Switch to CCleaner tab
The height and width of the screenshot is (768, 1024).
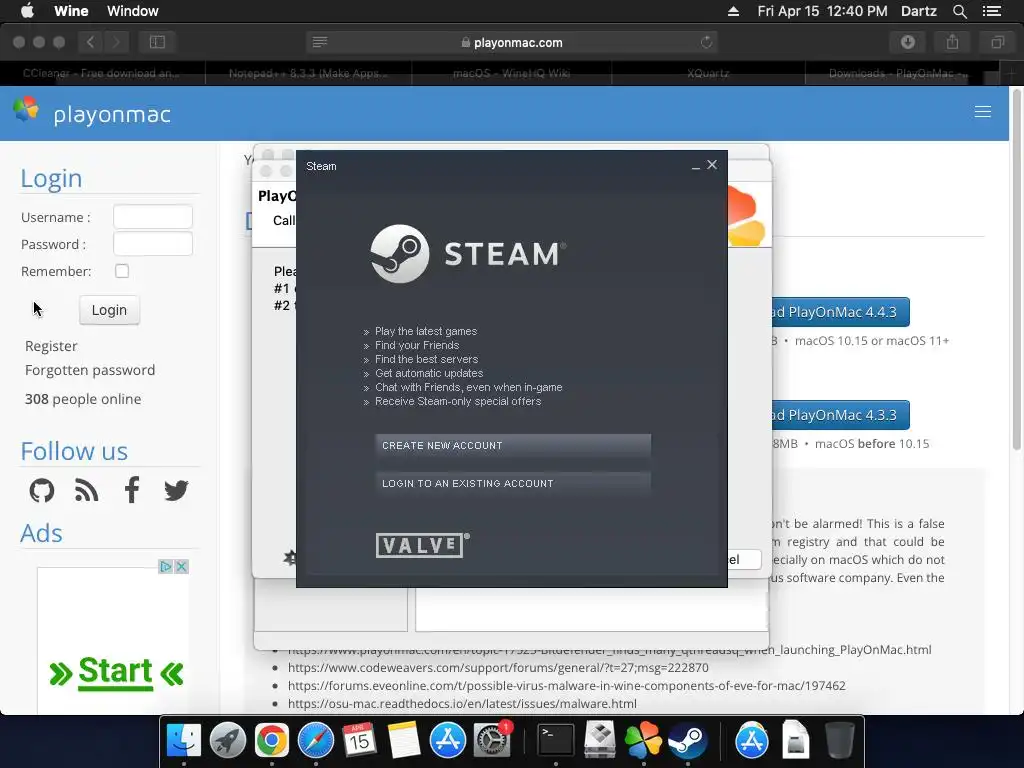click(101, 73)
